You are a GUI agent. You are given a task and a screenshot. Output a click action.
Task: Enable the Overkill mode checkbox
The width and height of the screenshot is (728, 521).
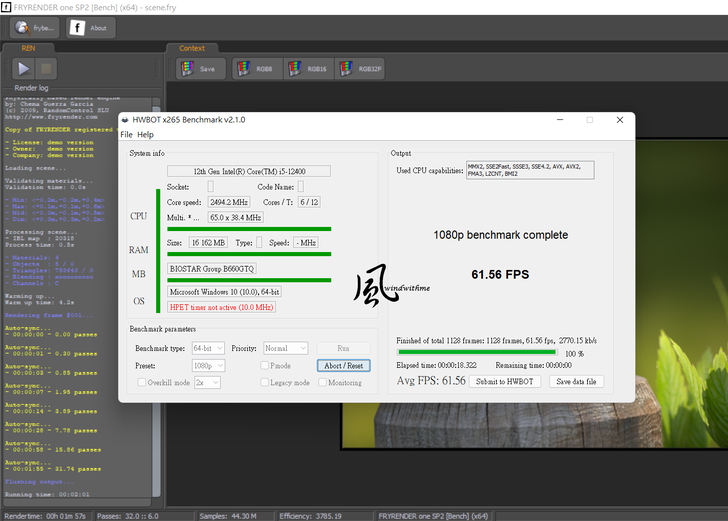coord(141,383)
